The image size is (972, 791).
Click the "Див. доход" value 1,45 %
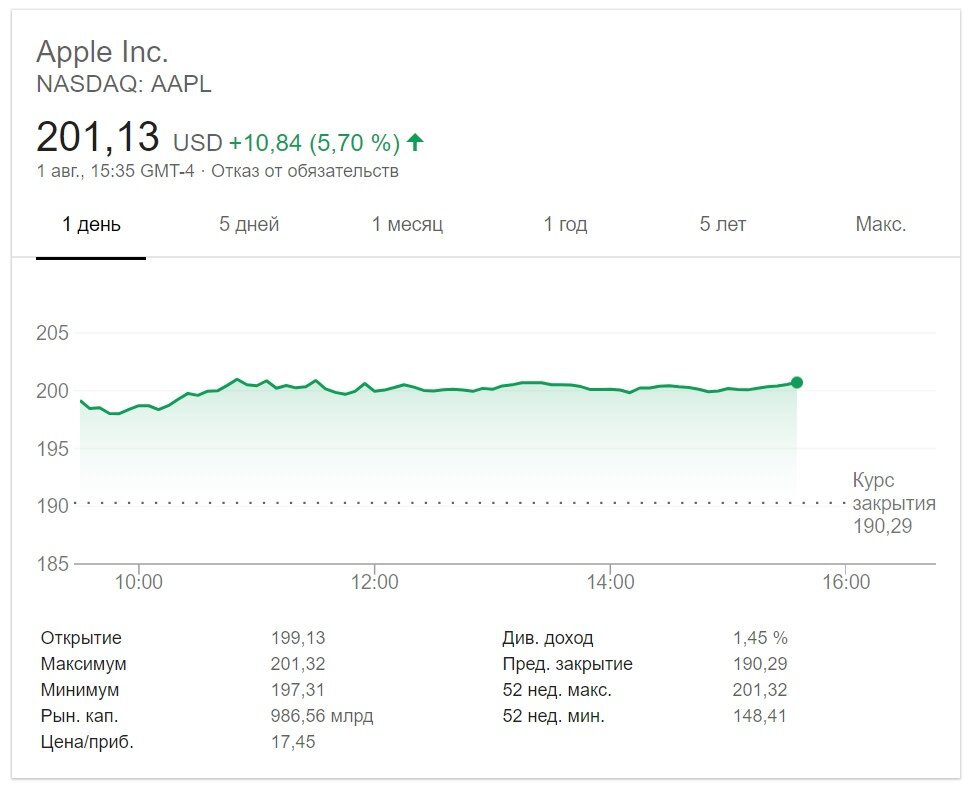(760, 638)
